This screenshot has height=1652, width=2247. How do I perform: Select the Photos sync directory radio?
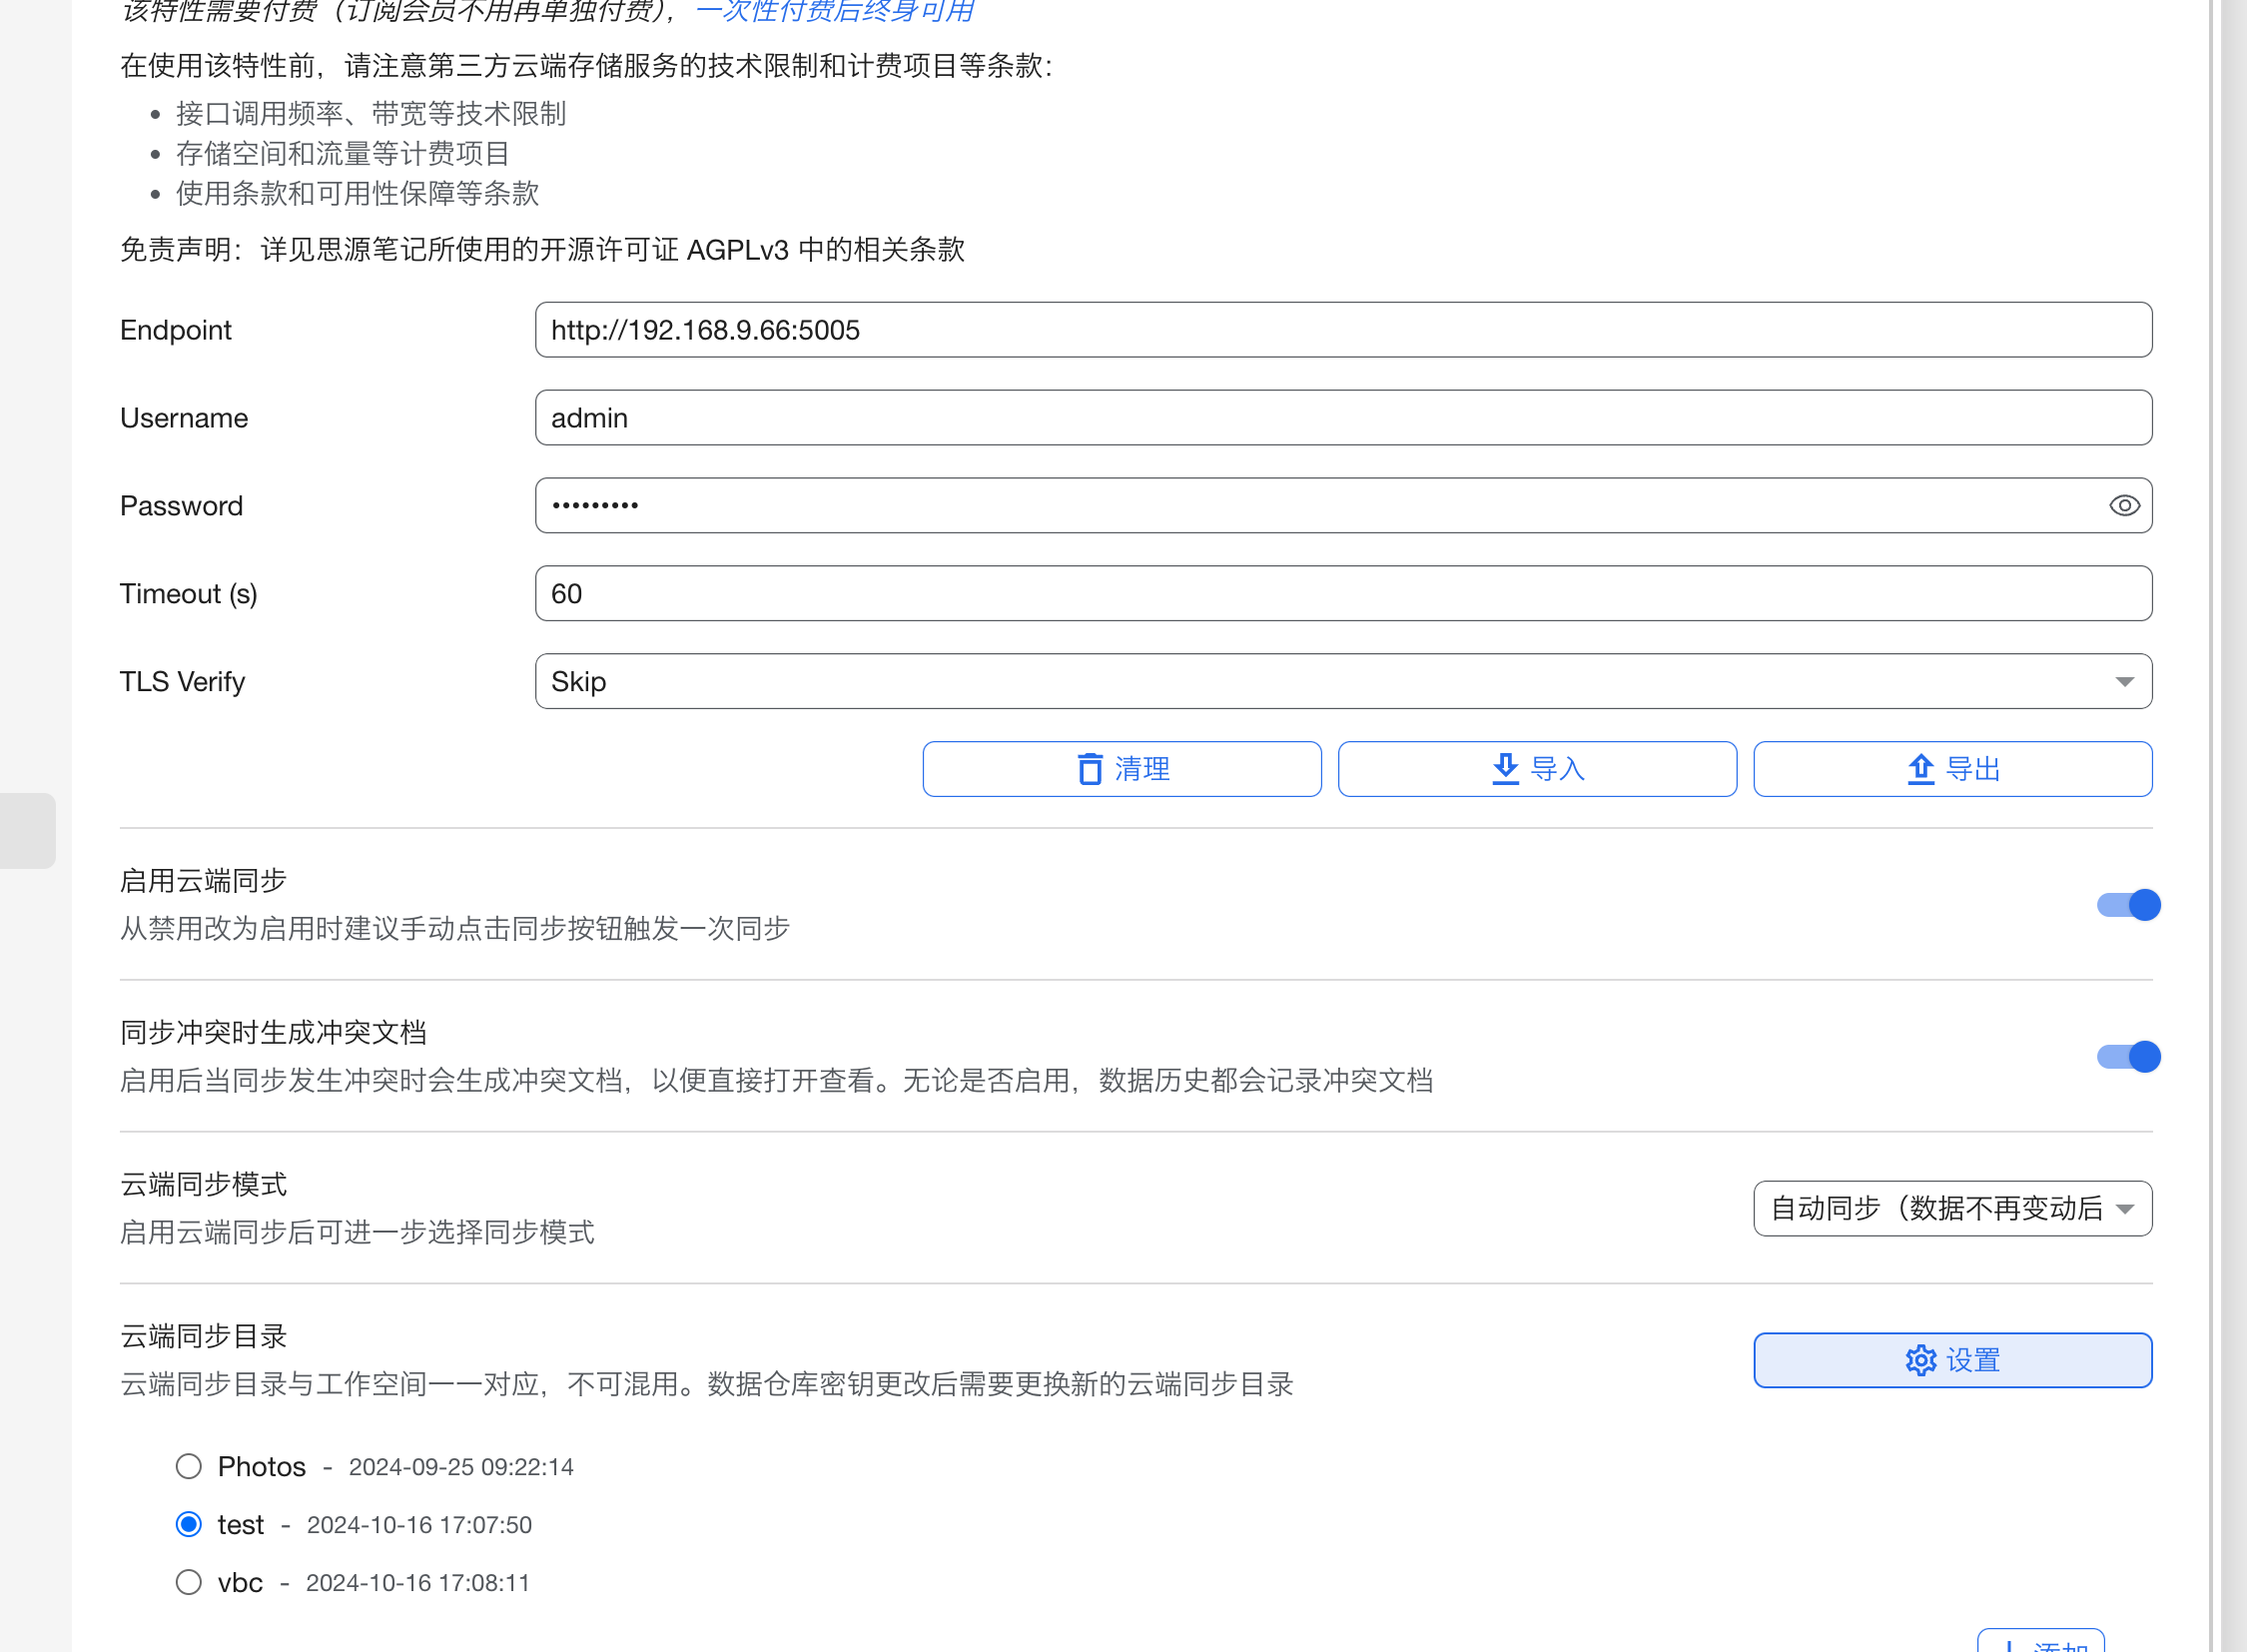189,1466
